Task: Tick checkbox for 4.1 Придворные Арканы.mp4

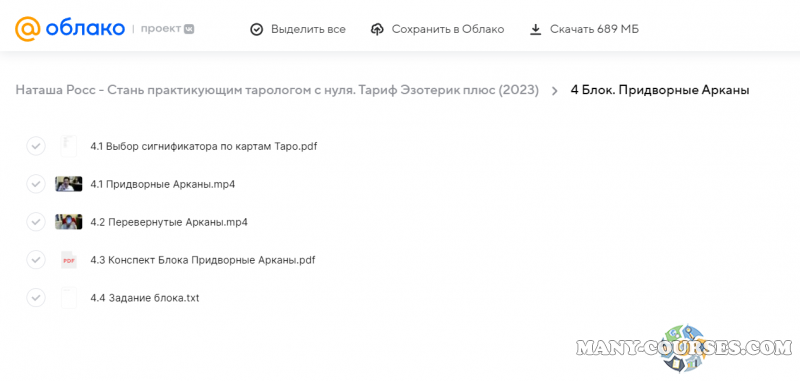Action: tap(36, 184)
